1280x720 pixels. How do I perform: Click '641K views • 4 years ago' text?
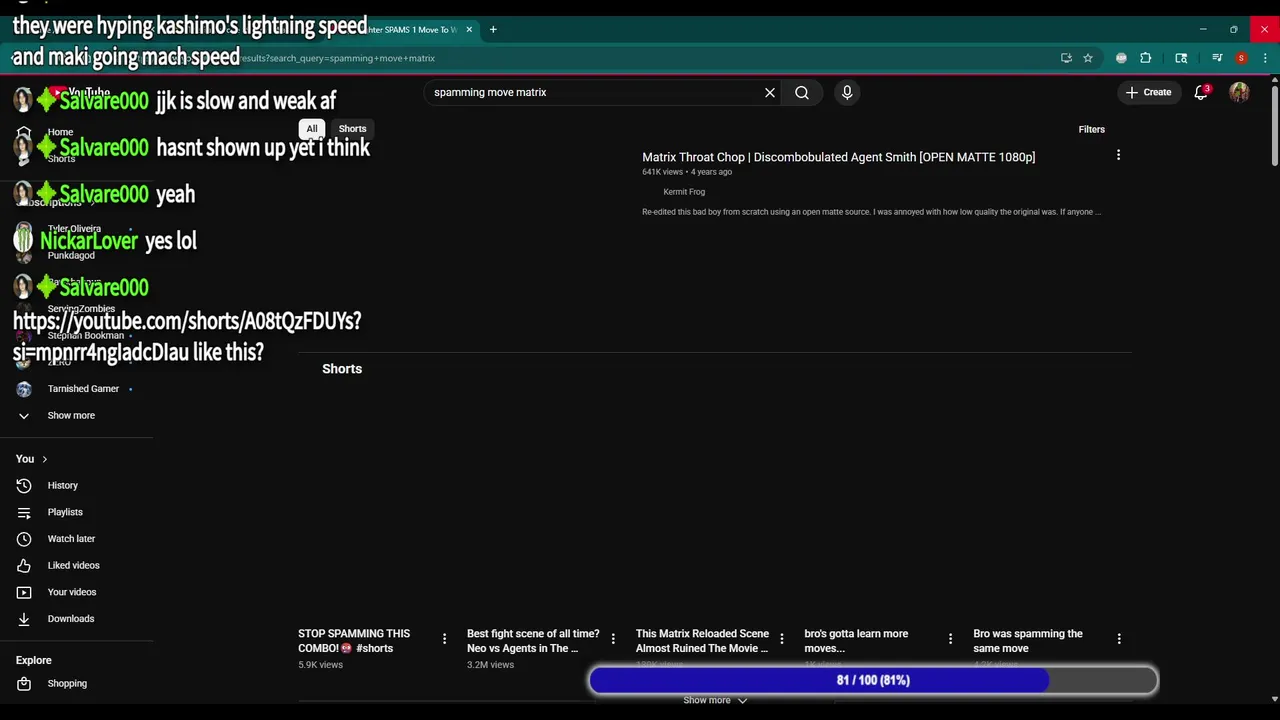(x=687, y=172)
